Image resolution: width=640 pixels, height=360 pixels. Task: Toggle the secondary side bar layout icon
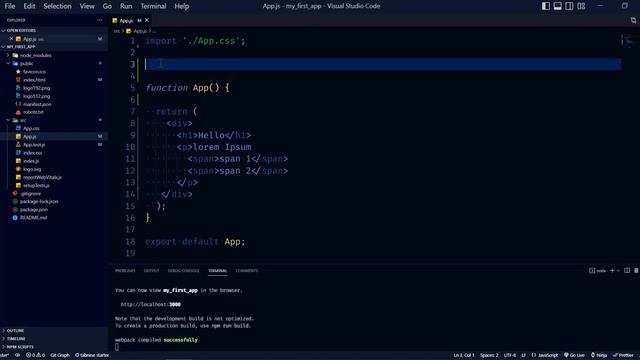point(569,6)
